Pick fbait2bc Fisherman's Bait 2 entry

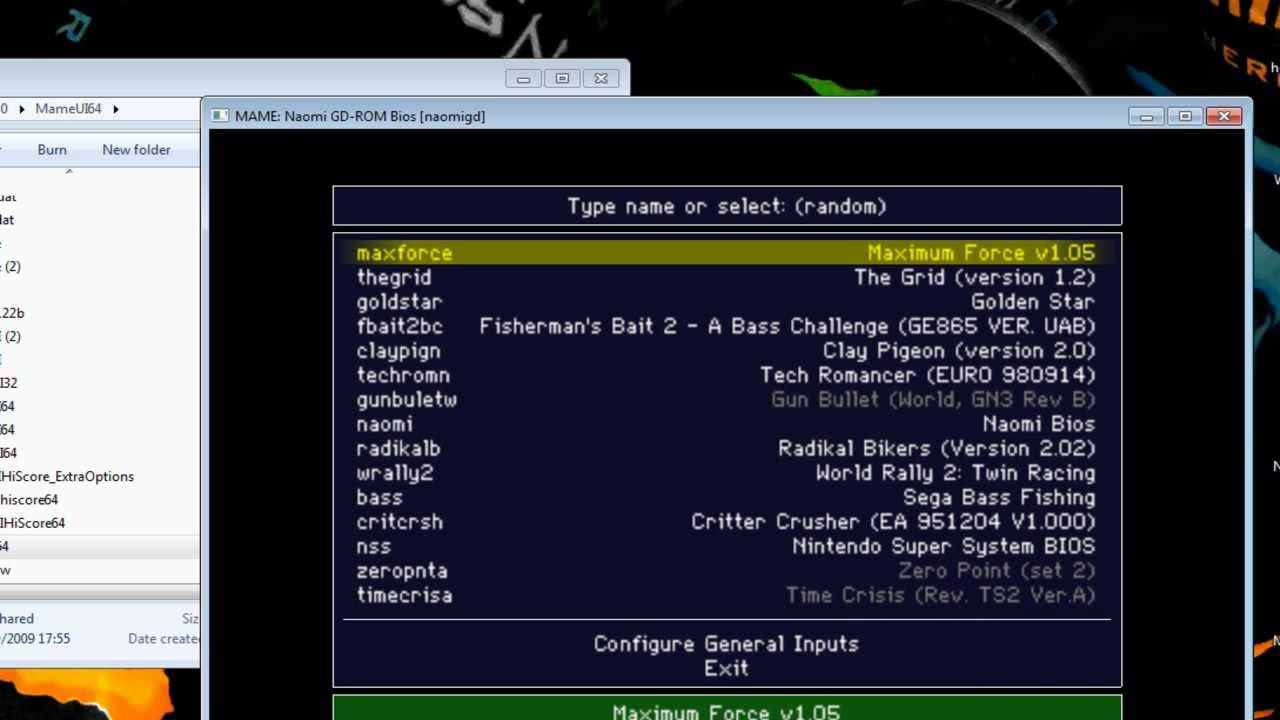(726, 326)
